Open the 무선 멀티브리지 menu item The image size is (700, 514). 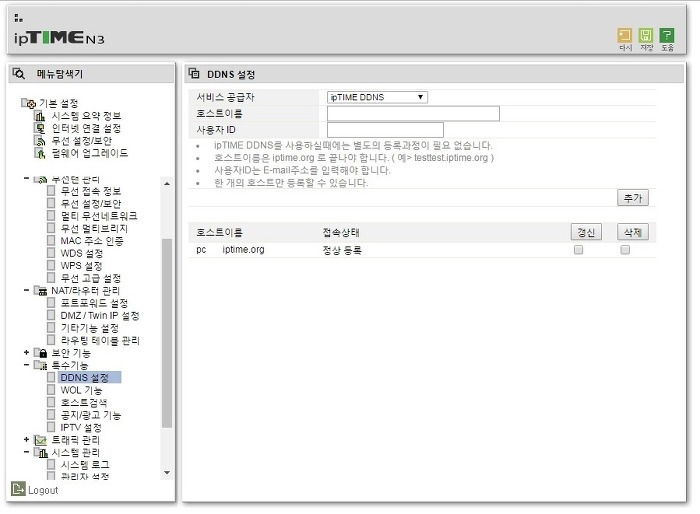(94, 229)
